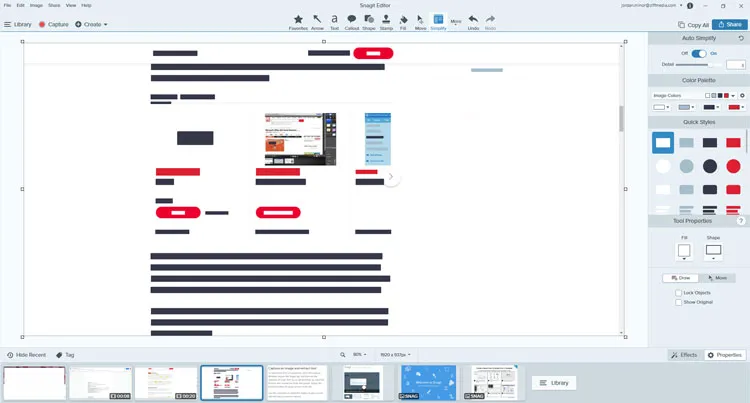Open the Favorites tool
Screen dimensions: 750x403
tap(298, 22)
